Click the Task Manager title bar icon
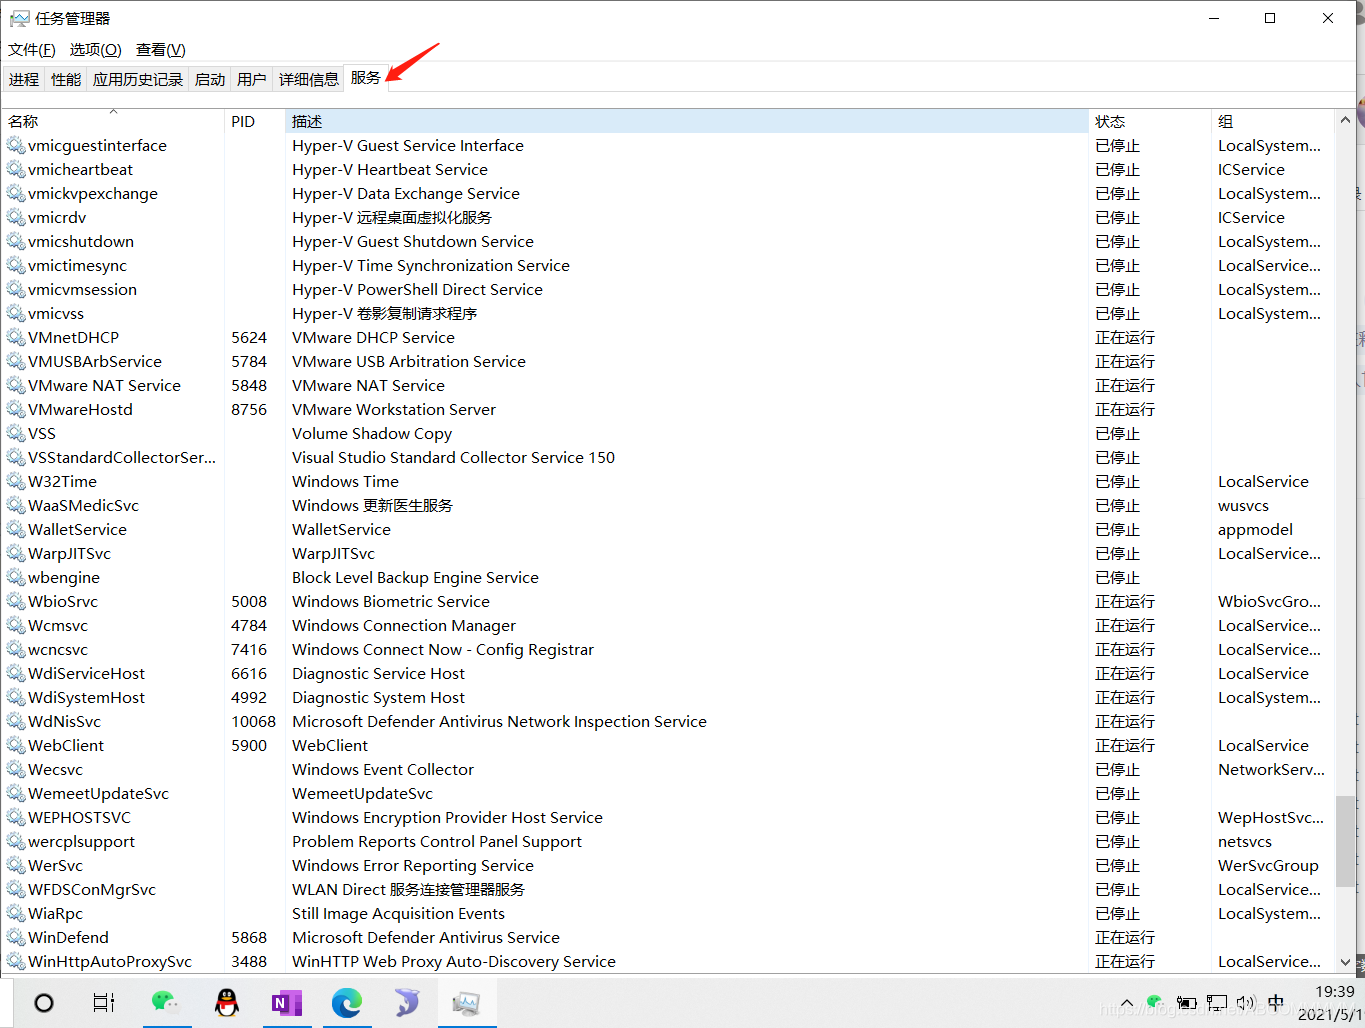The width and height of the screenshot is (1365, 1028). click(x=19, y=18)
